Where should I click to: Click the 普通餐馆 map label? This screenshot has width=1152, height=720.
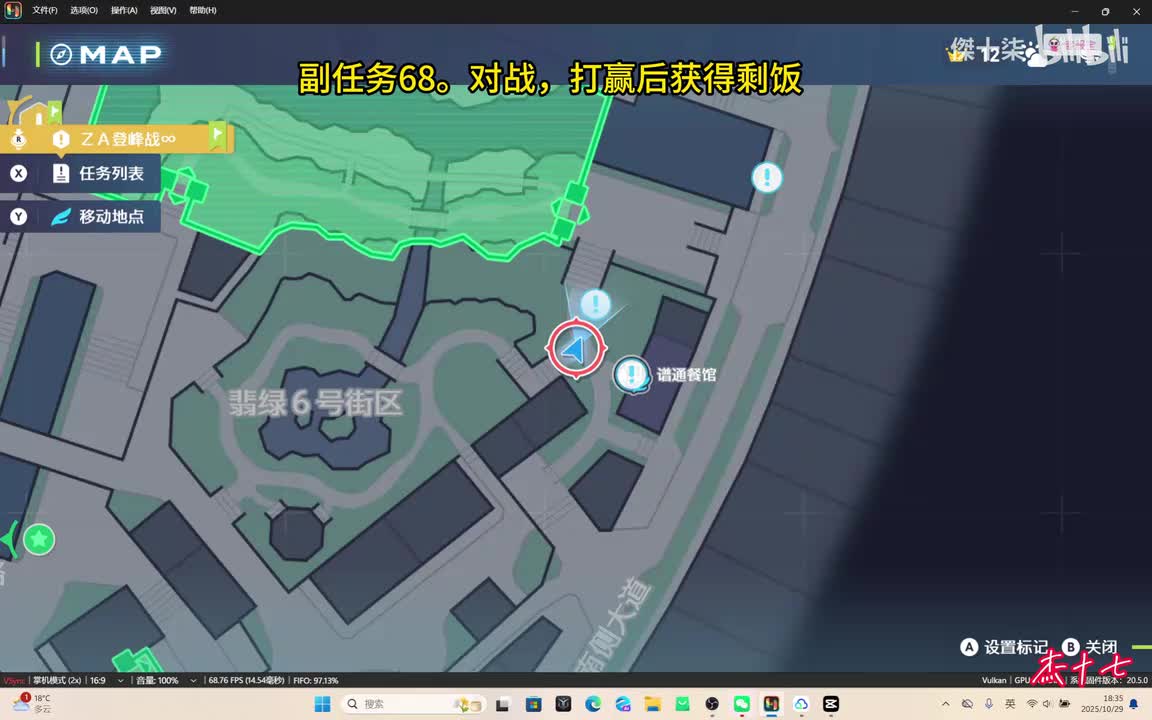point(686,375)
